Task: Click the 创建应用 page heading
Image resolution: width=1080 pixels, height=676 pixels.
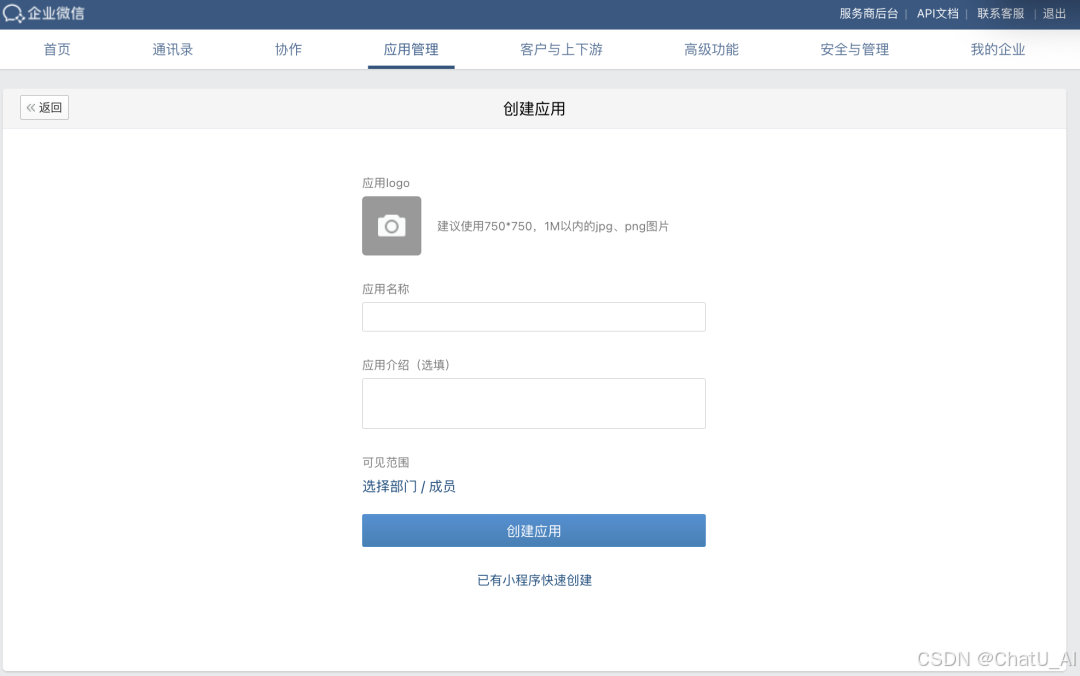Action: (534, 109)
